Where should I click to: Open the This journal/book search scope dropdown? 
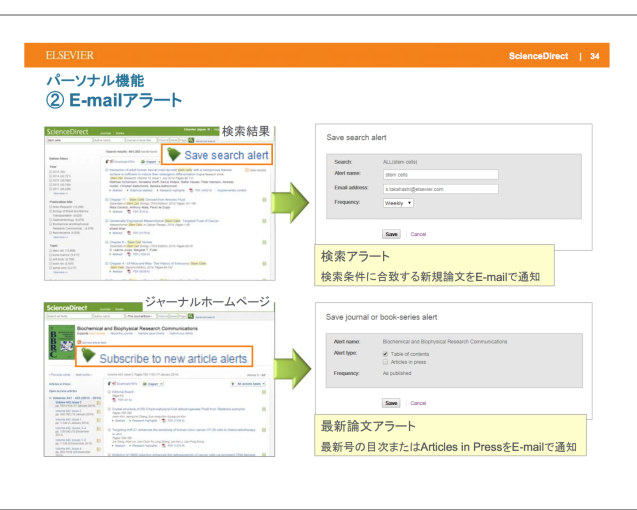click(141, 316)
